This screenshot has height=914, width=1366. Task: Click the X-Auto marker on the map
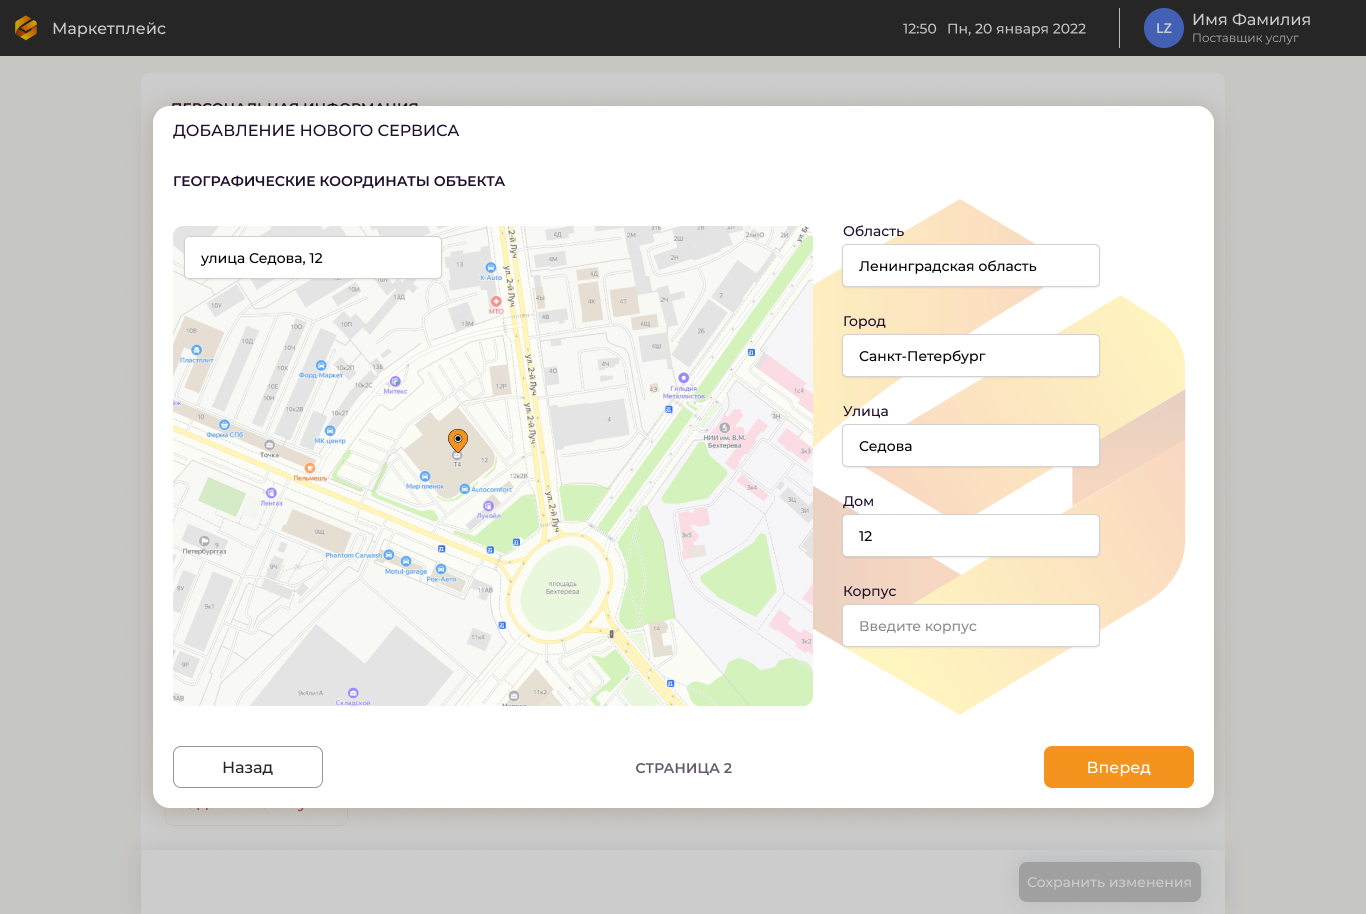pos(490,268)
